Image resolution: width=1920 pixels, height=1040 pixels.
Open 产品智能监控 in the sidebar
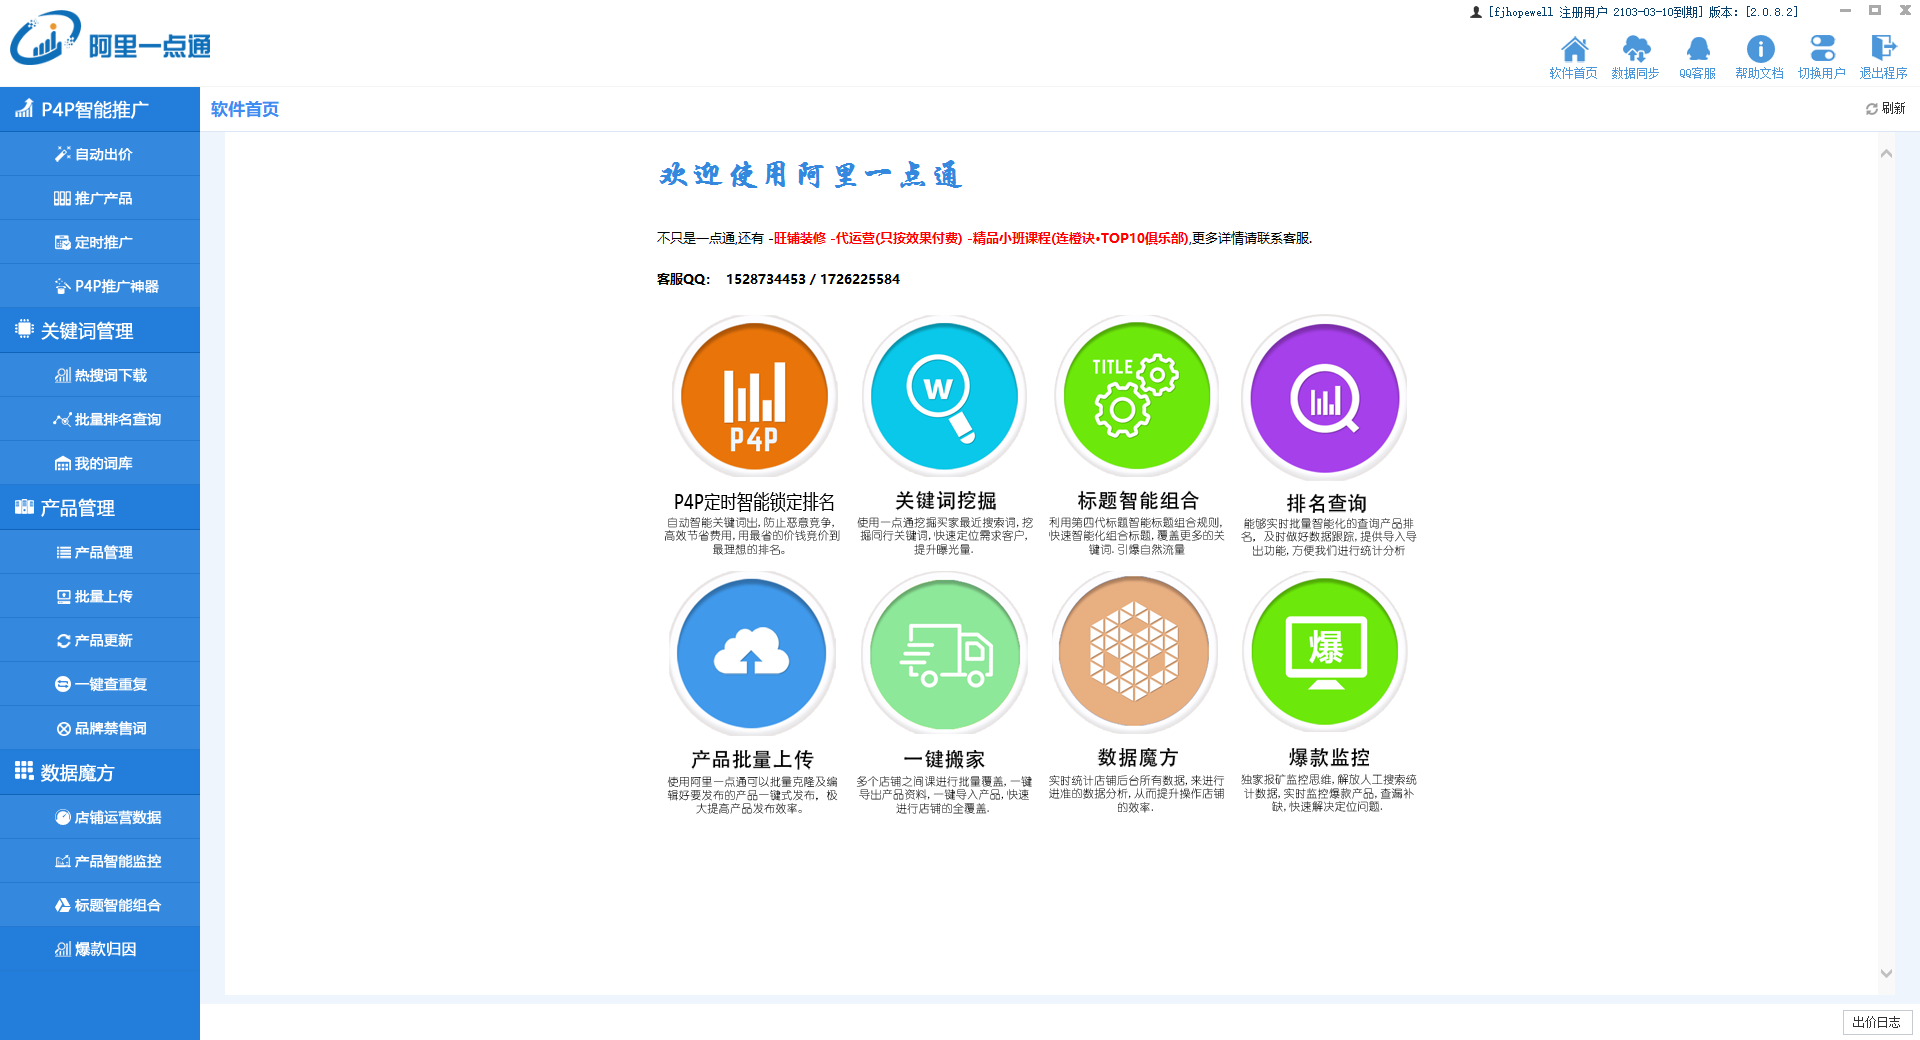[x=100, y=861]
